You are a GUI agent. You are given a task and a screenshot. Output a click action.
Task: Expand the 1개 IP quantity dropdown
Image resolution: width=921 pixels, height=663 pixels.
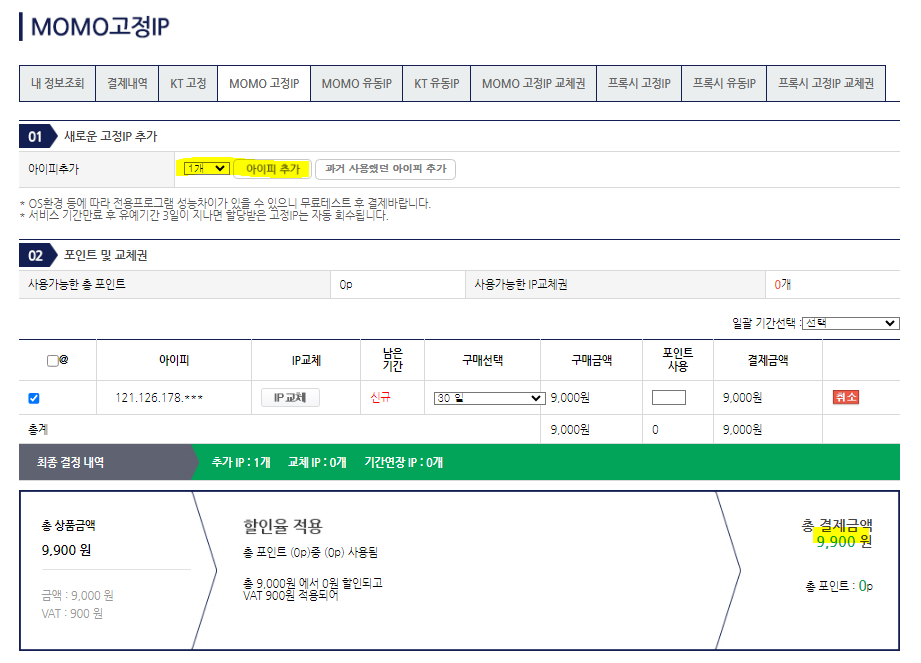tap(206, 169)
